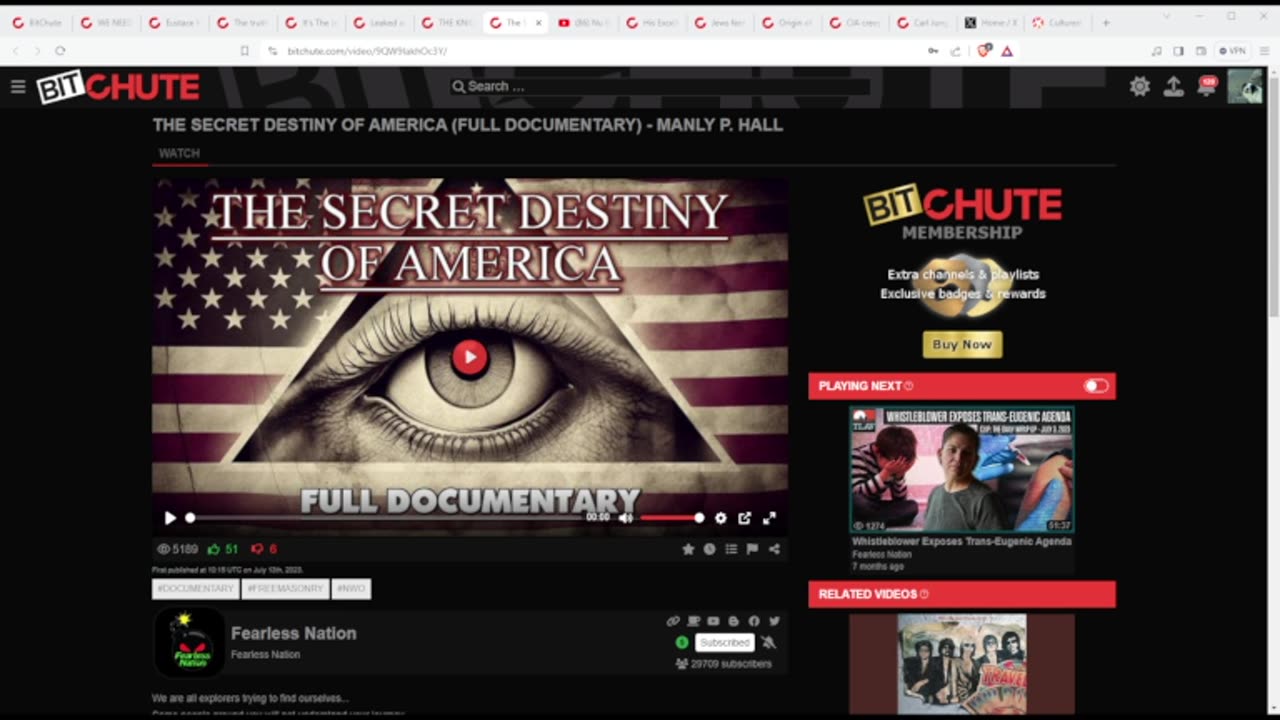Click the #DOCUMENTARY hashtag
Screen dimensions: 1280x720
click(195, 589)
